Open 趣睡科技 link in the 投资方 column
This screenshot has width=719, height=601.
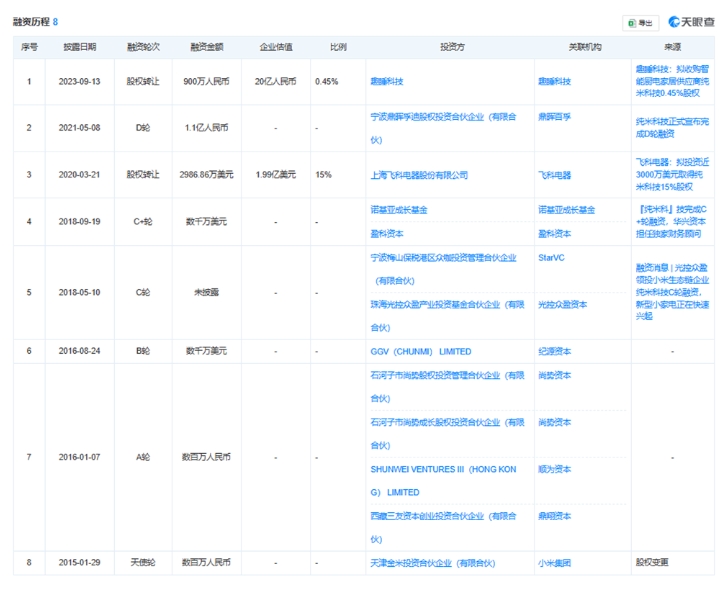point(387,82)
